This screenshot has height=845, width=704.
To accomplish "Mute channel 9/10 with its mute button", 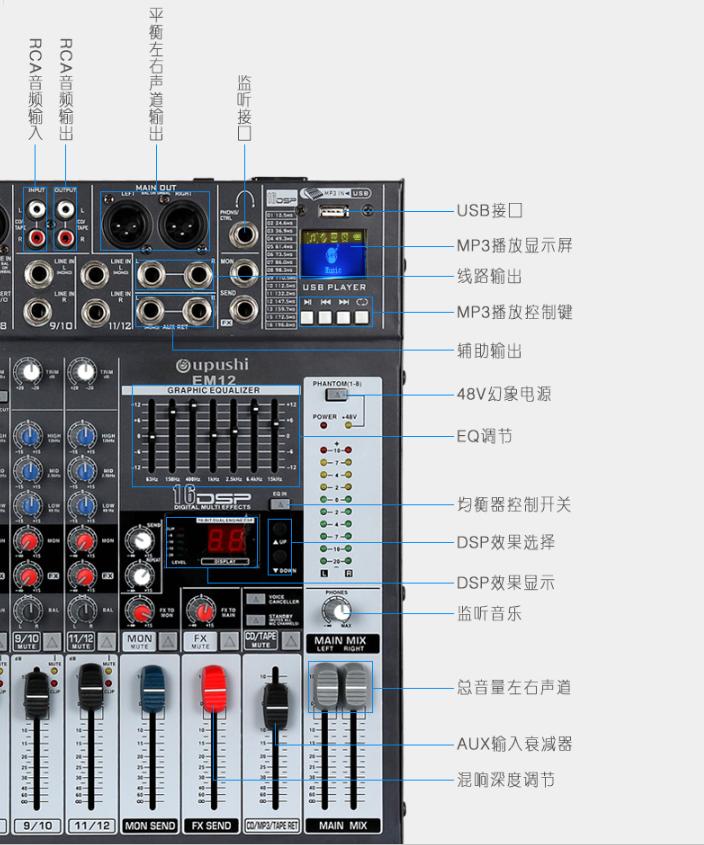I will tap(52, 641).
